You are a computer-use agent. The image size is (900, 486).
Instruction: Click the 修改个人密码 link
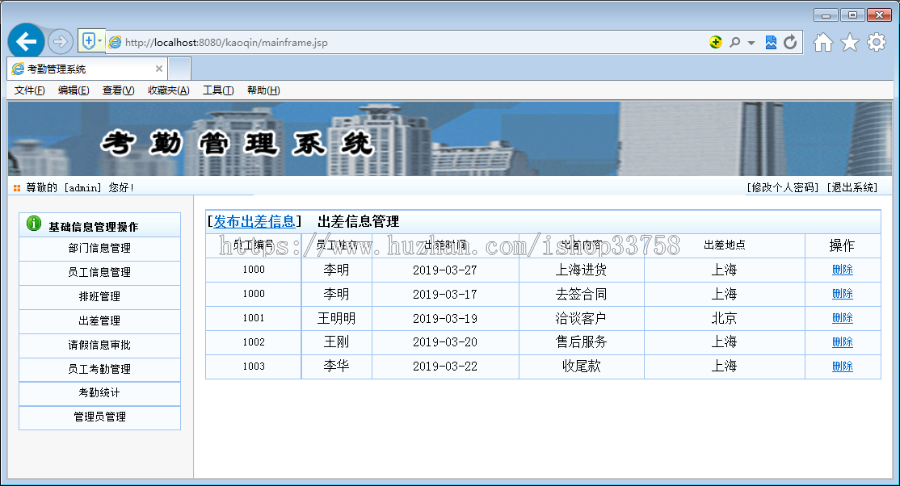pyautogui.click(x=782, y=187)
